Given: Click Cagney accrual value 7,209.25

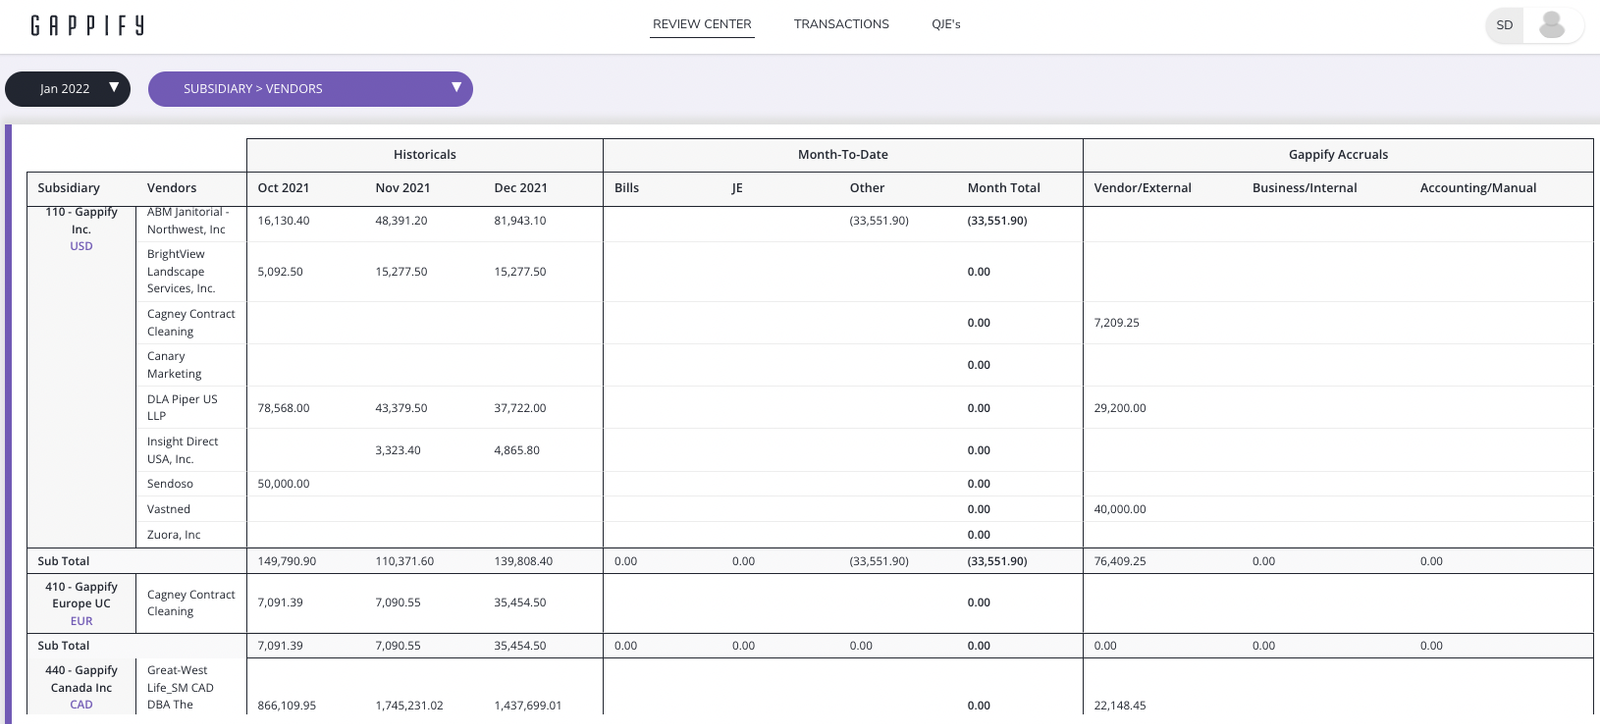Looking at the screenshot, I should (1116, 323).
